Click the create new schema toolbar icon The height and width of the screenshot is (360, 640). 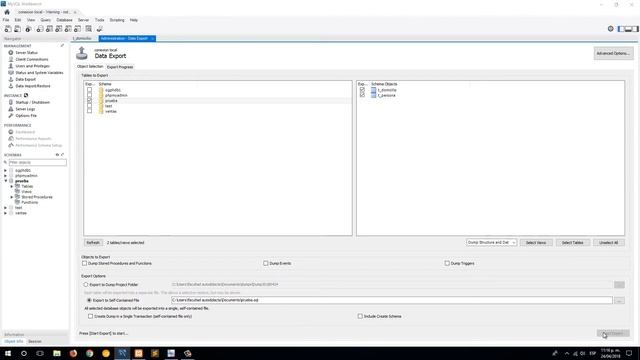[x=40, y=29]
